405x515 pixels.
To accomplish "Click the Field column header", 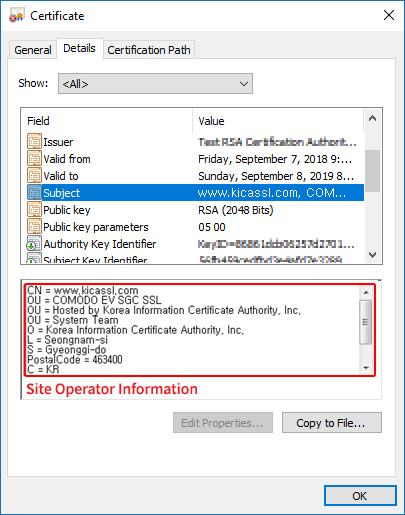I will click(38, 121).
